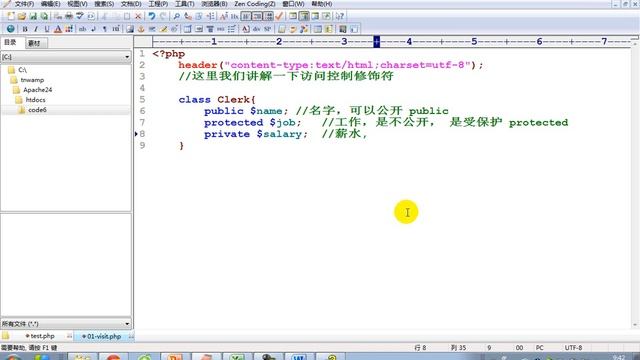Click the Set Font icon
This screenshot has width=640, height=360.
(x=223, y=16)
